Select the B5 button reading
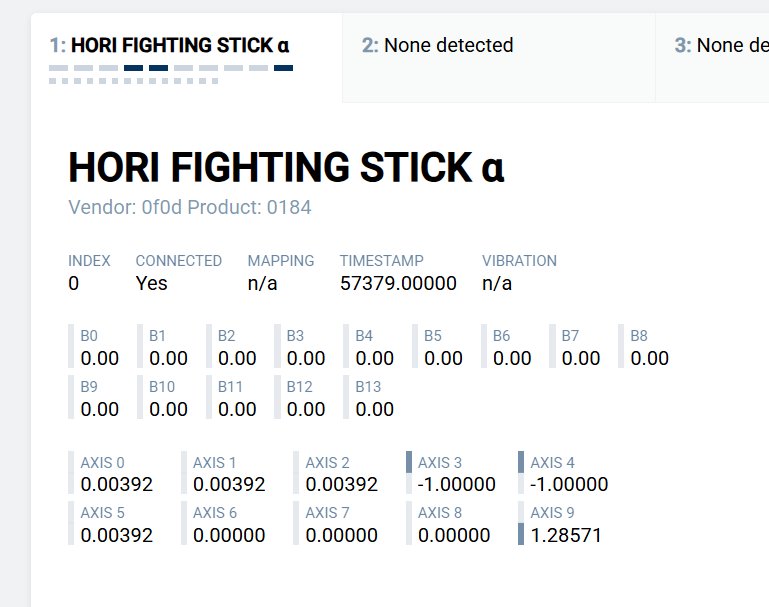Screen dimensions: 769x607 click(443, 358)
